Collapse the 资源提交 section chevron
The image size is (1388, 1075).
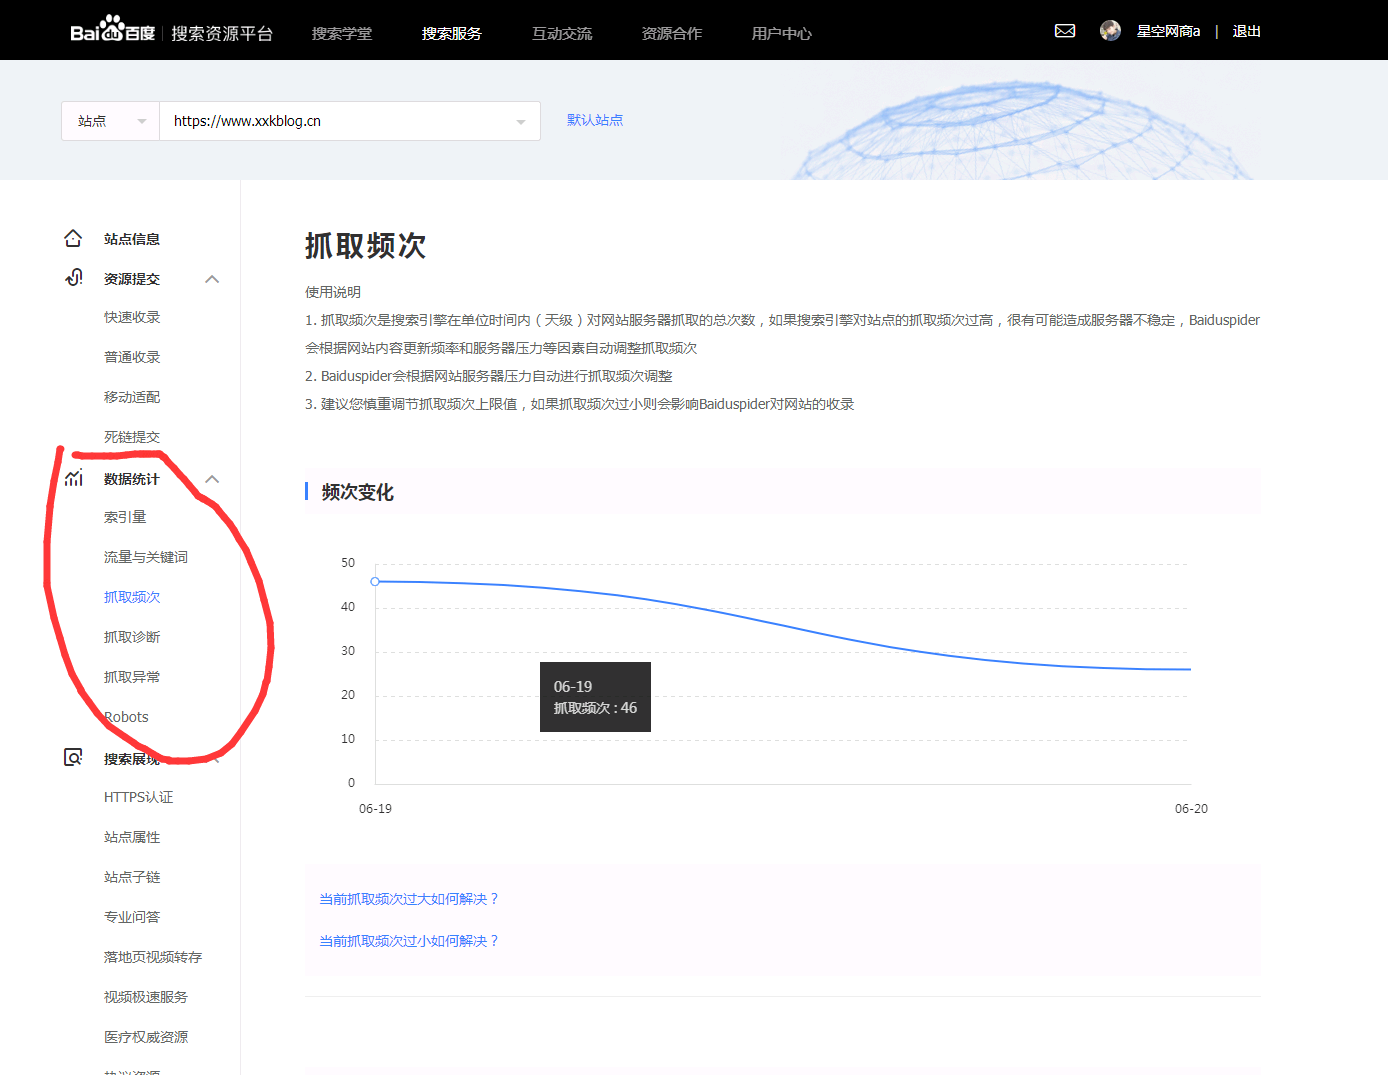[212, 279]
